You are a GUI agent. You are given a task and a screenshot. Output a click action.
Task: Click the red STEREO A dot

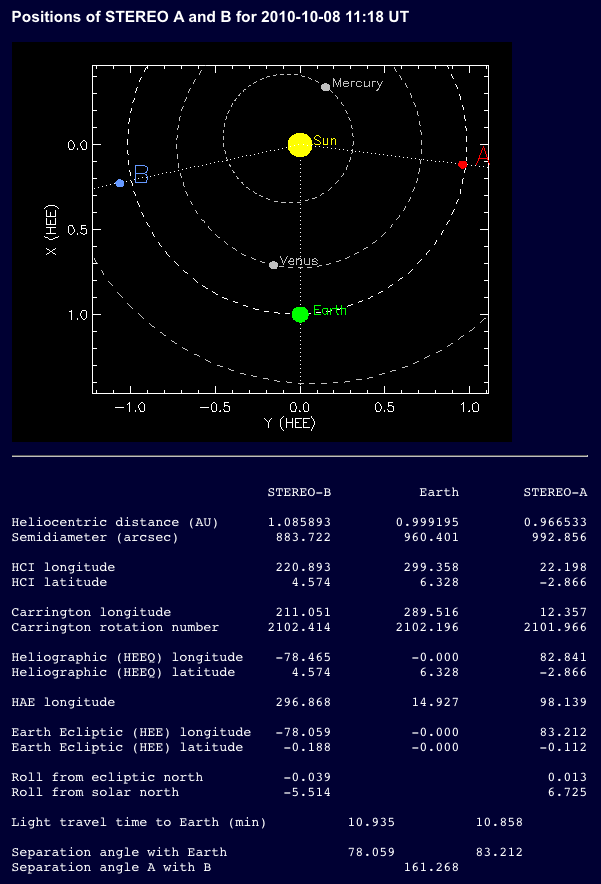tap(462, 165)
